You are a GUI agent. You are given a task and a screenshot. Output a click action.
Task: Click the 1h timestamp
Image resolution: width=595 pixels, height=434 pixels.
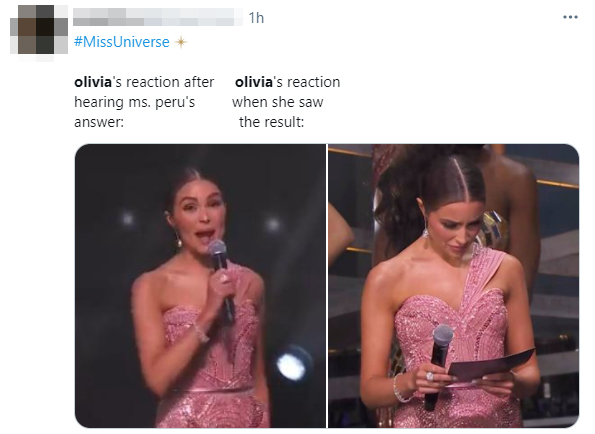click(x=256, y=18)
